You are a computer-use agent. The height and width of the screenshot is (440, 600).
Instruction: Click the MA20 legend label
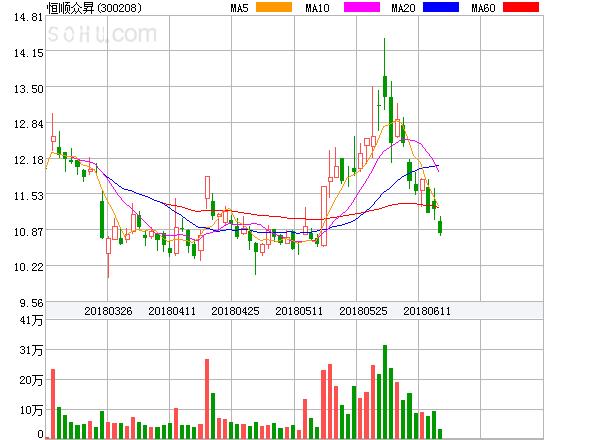tap(403, 8)
